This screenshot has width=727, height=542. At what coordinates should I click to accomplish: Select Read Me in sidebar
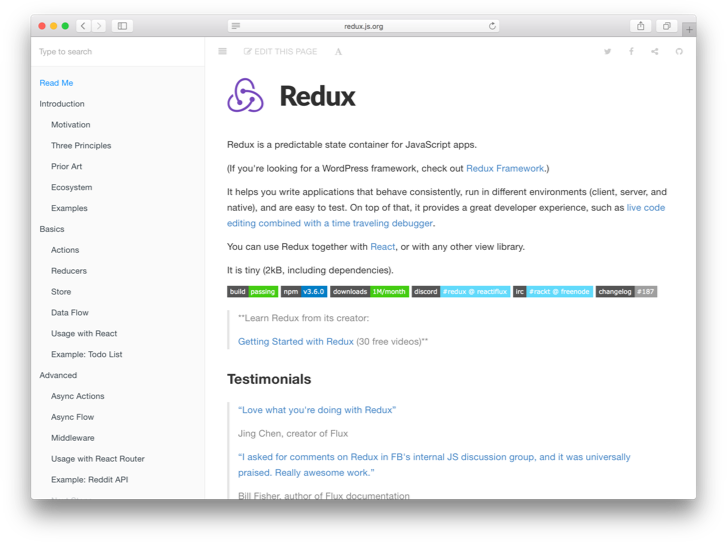[56, 83]
